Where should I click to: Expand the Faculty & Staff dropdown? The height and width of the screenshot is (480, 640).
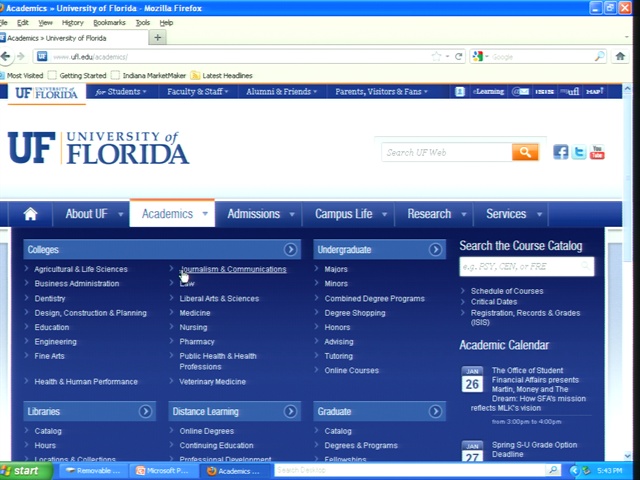(x=198, y=91)
